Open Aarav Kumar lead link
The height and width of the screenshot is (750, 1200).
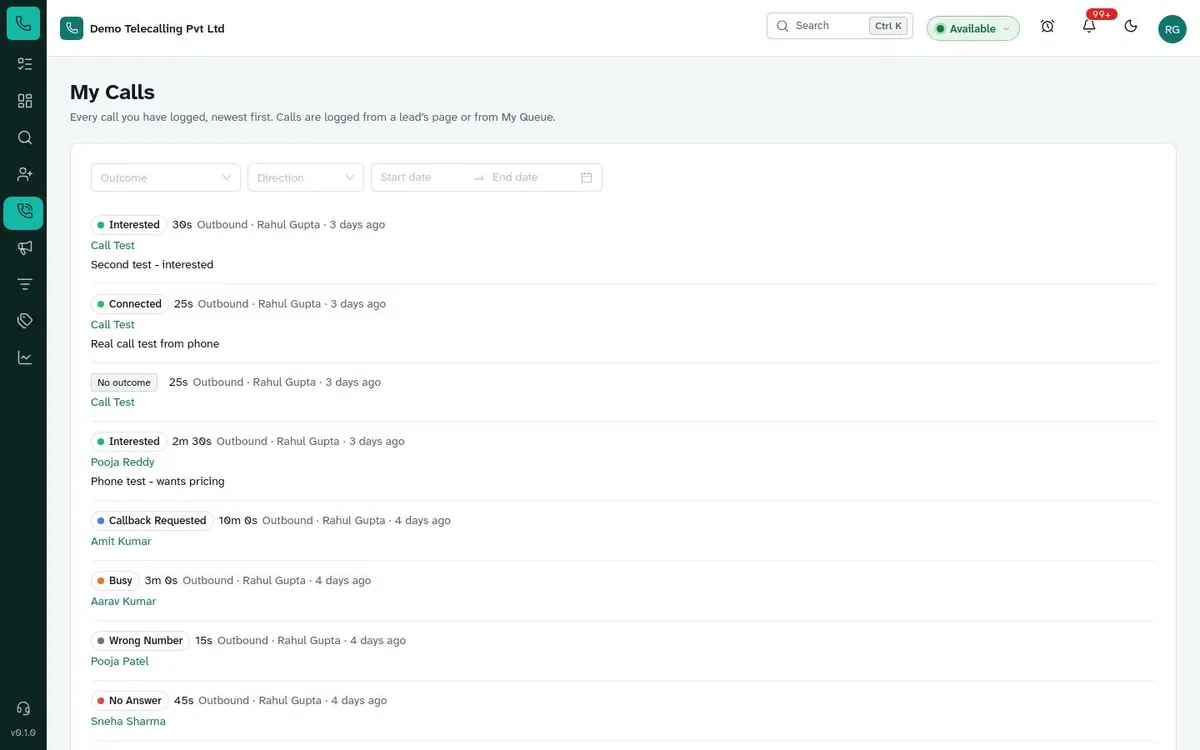pos(123,601)
